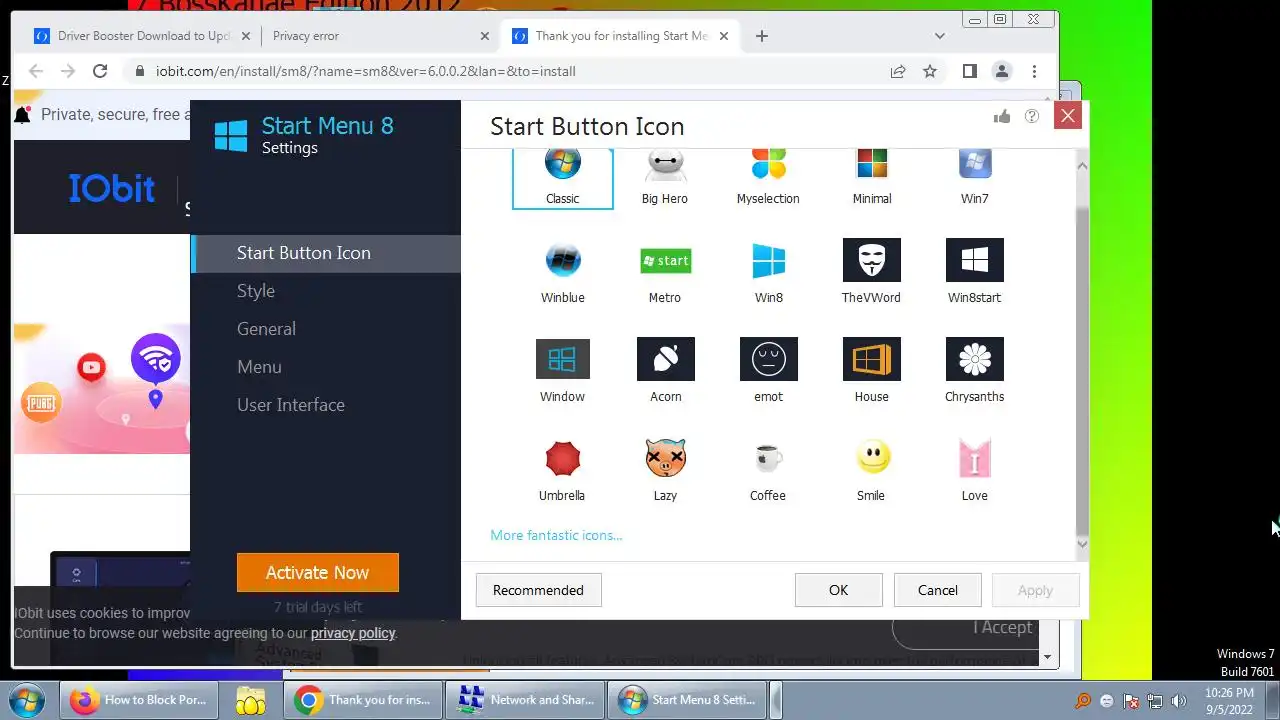Click scrollbar down arrow in settings list
The height and width of the screenshot is (720, 1280).
click(x=1082, y=543)
